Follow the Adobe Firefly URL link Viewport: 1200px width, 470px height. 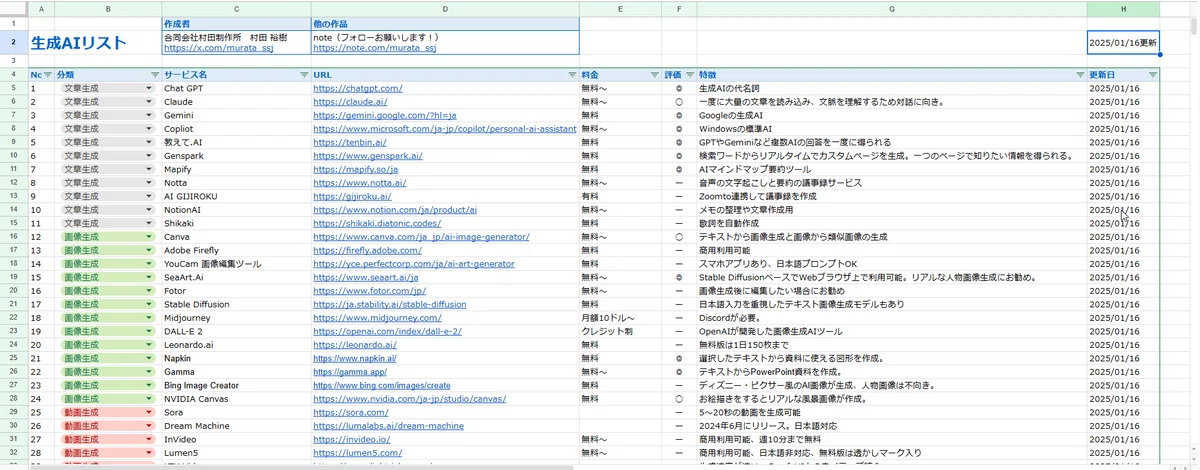(x=367, y=250)
